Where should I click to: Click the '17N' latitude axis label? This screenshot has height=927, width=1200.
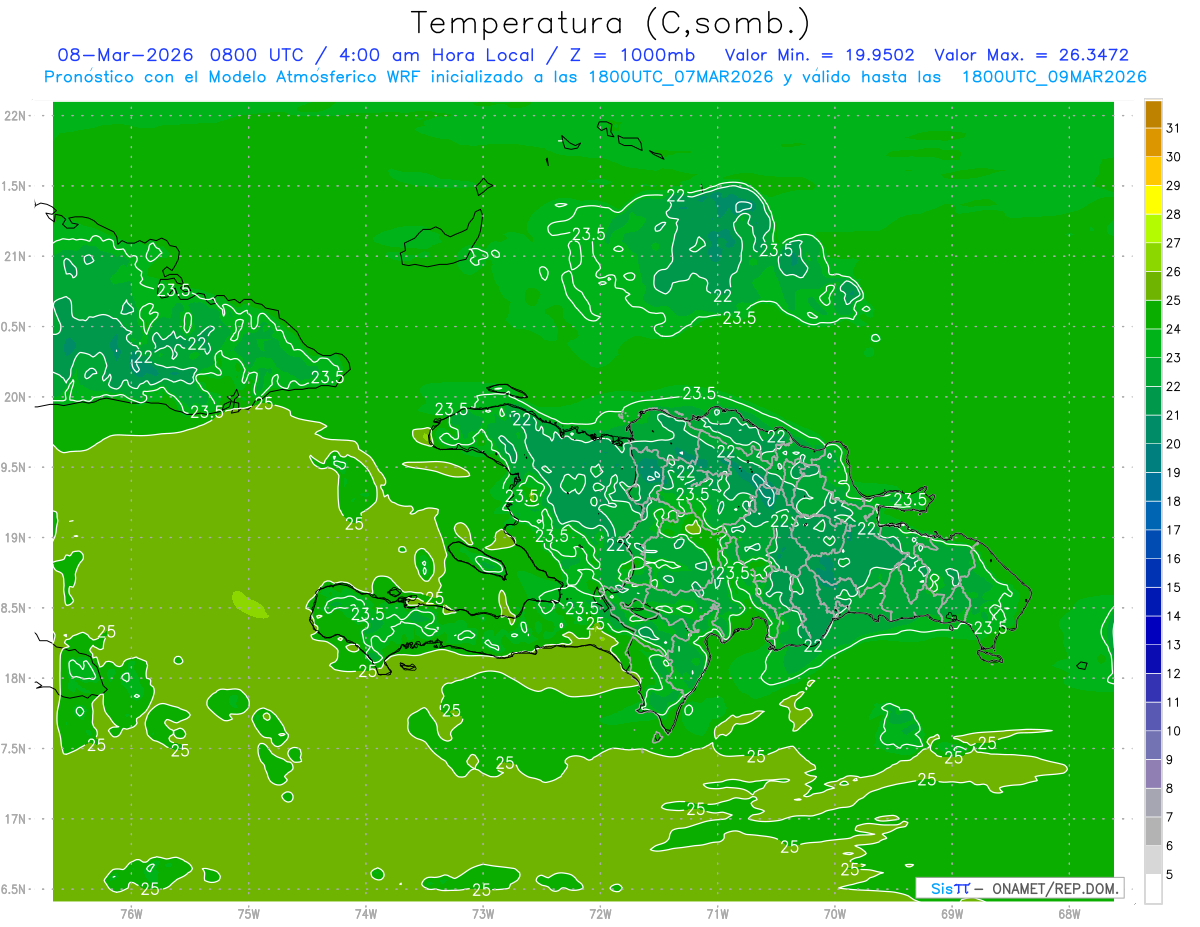(16, 820)
